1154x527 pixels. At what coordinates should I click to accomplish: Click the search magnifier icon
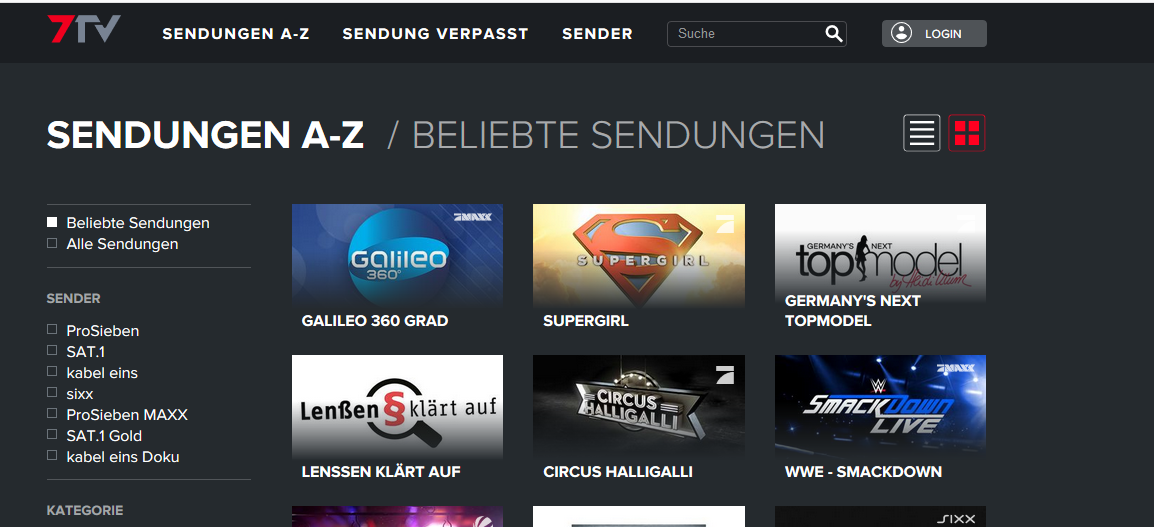click(x=833, y=34)
